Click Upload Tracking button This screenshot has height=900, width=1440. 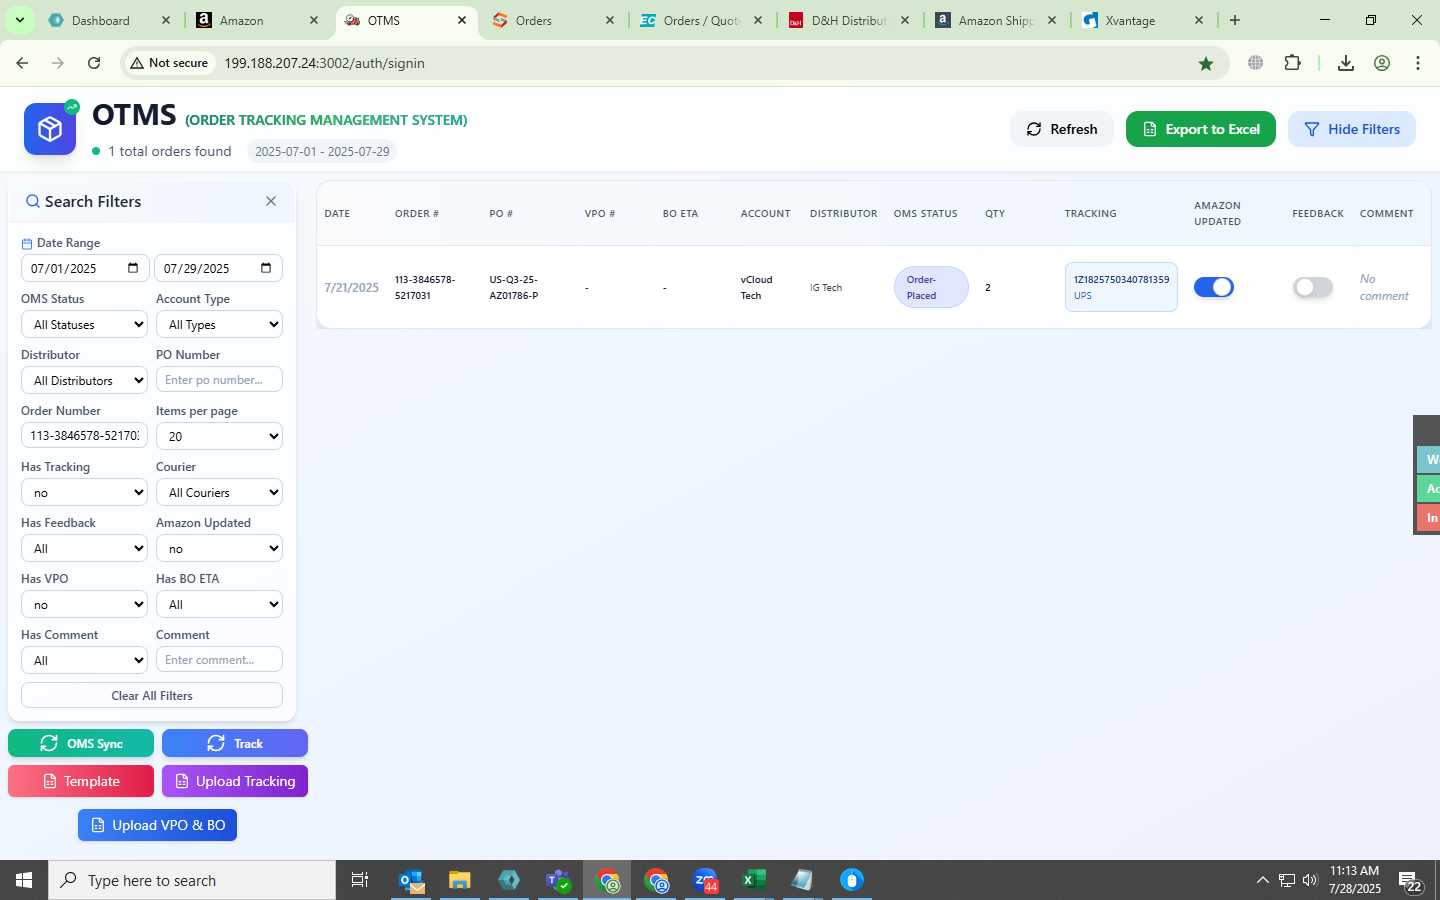pyautogui.click(x=235, y=781)
